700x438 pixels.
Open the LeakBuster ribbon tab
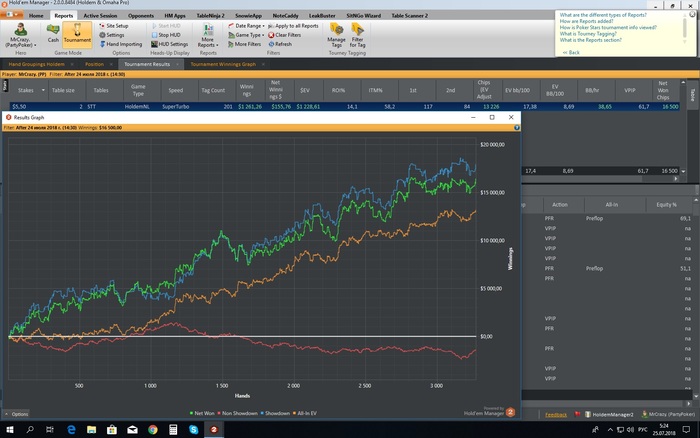[x=322, y=16]
